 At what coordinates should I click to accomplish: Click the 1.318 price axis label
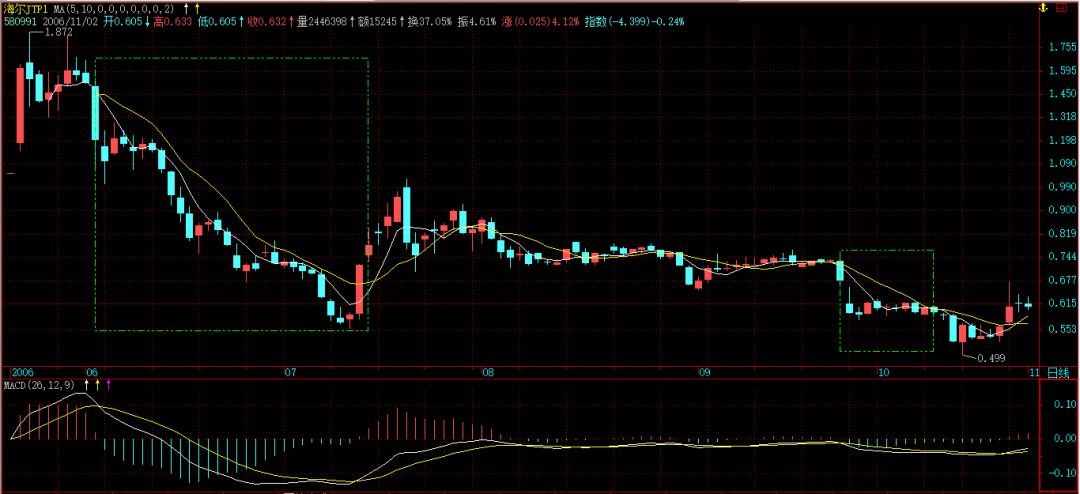tap(1065, 117)
